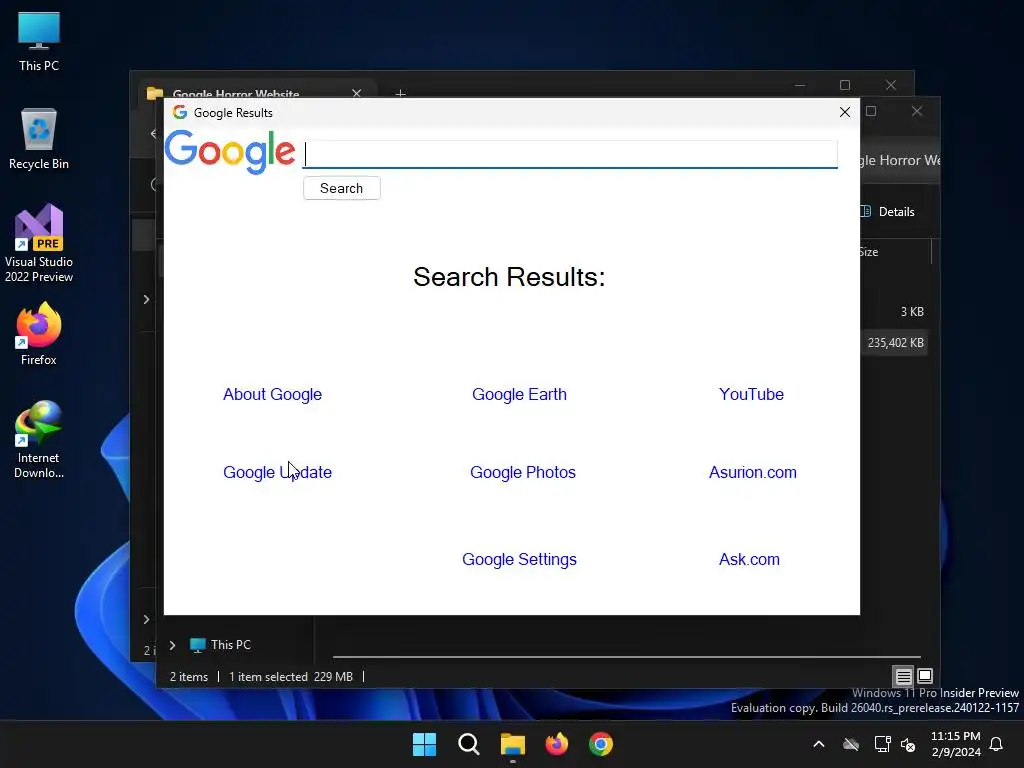Expand This PC in Explorer navigation pane

(172, 645)
